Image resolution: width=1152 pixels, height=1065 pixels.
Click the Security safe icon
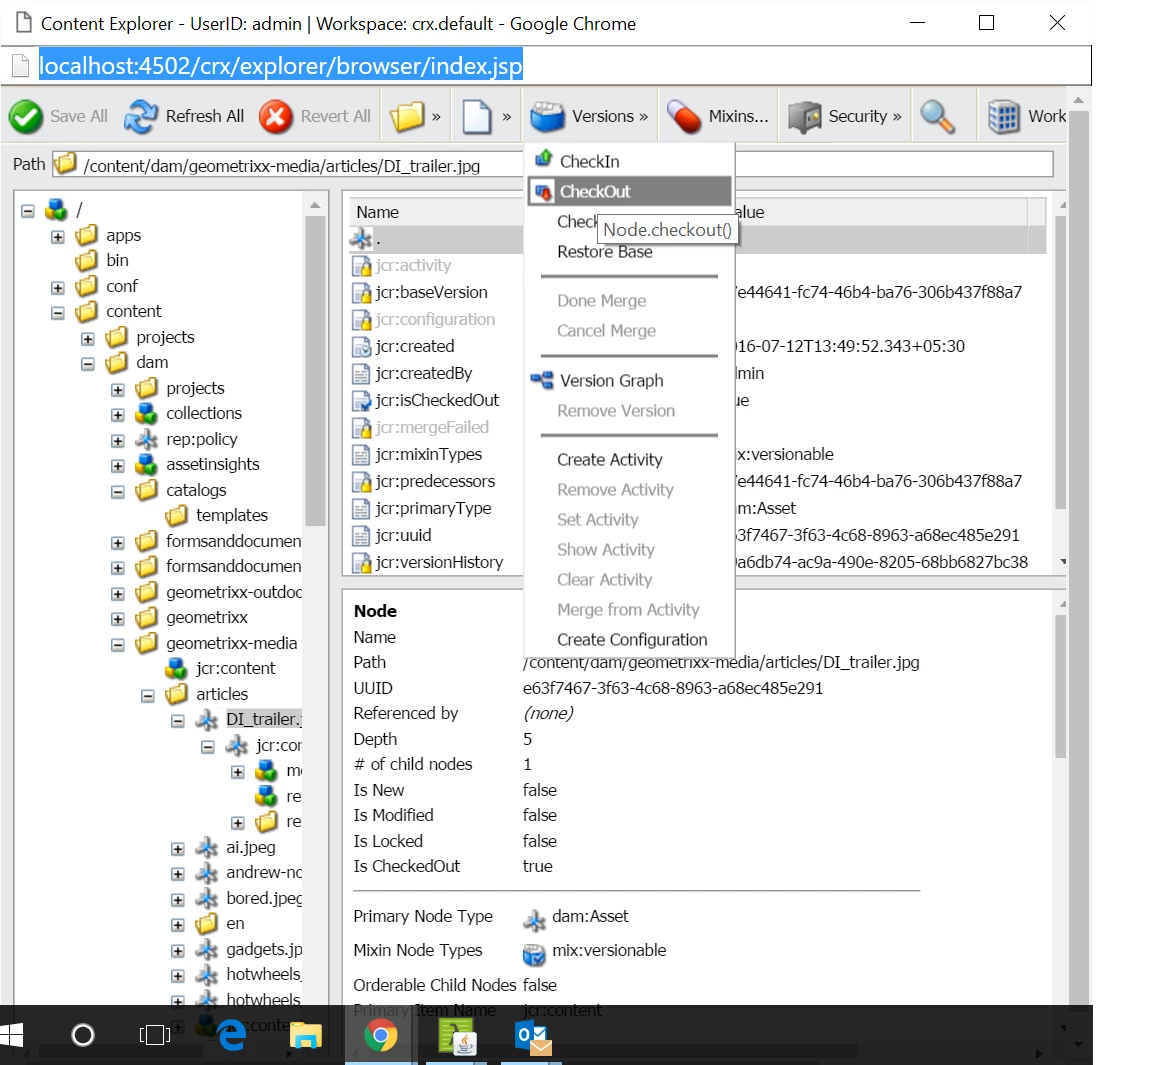(x=804, y=117)
